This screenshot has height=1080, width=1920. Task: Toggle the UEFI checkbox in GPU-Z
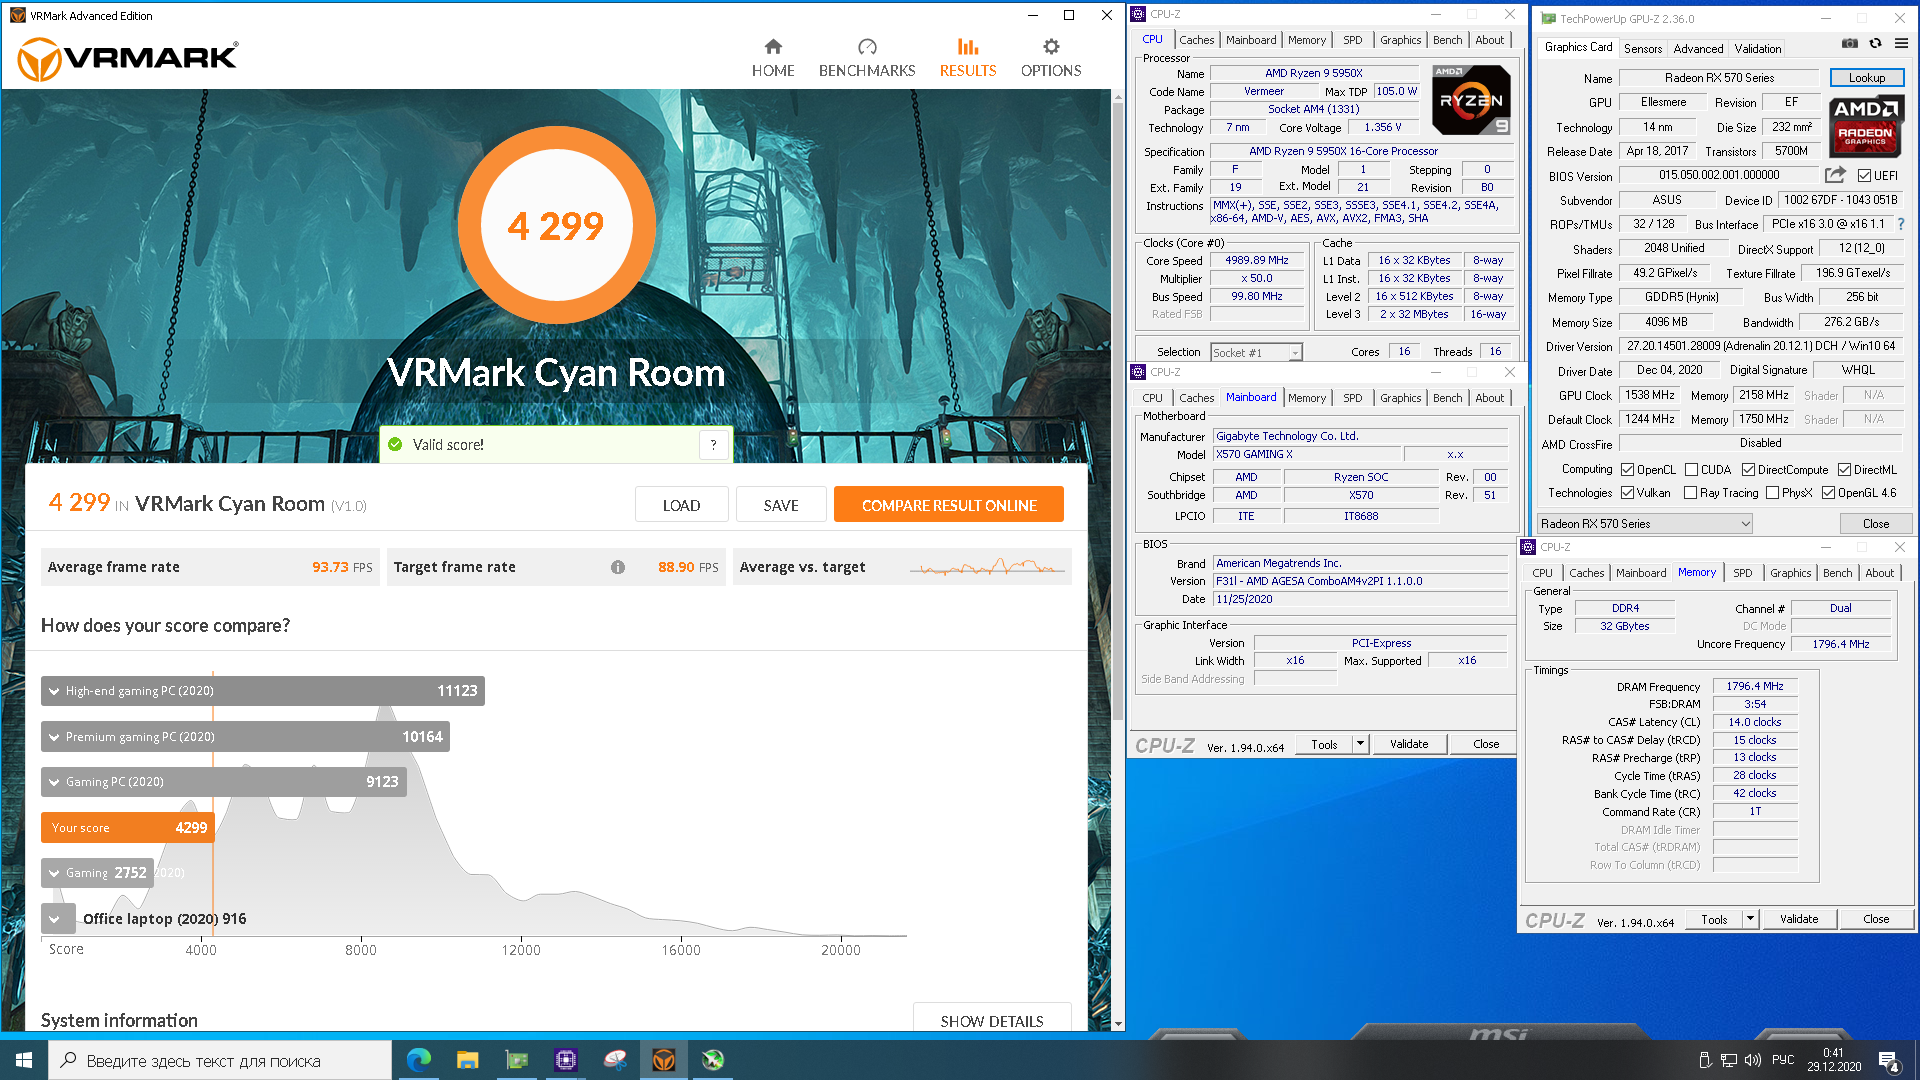(1864, 176)
